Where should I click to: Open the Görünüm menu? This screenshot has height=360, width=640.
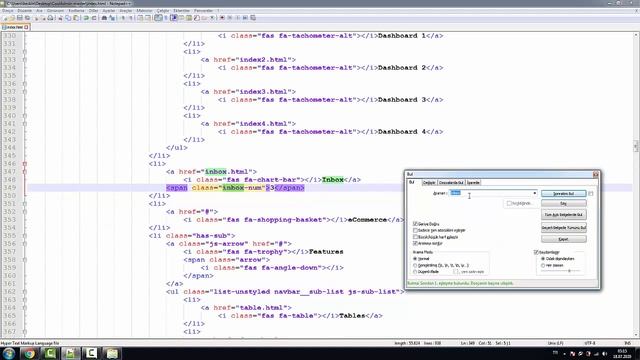55,11
